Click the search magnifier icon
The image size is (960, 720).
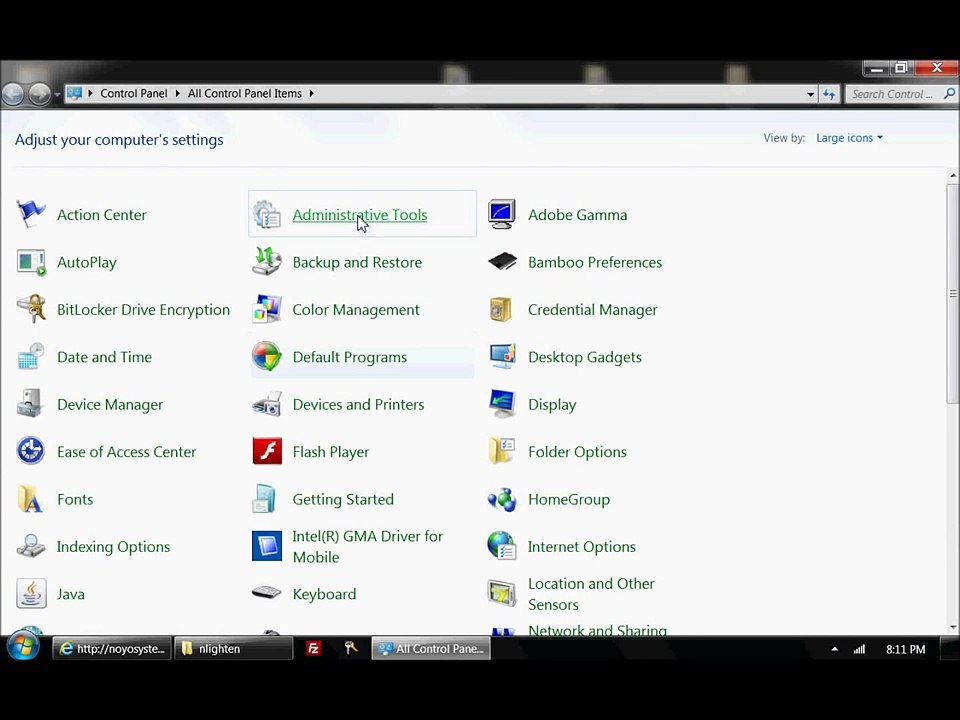coord(949,94)
